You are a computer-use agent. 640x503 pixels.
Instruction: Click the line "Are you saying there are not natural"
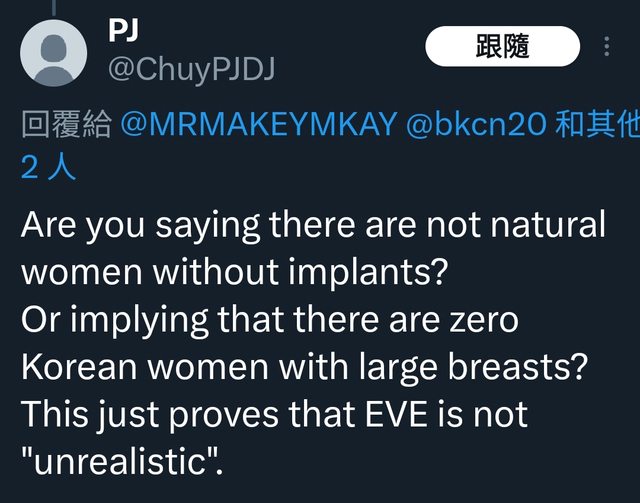pyautogui.click(x=313, y=224)
